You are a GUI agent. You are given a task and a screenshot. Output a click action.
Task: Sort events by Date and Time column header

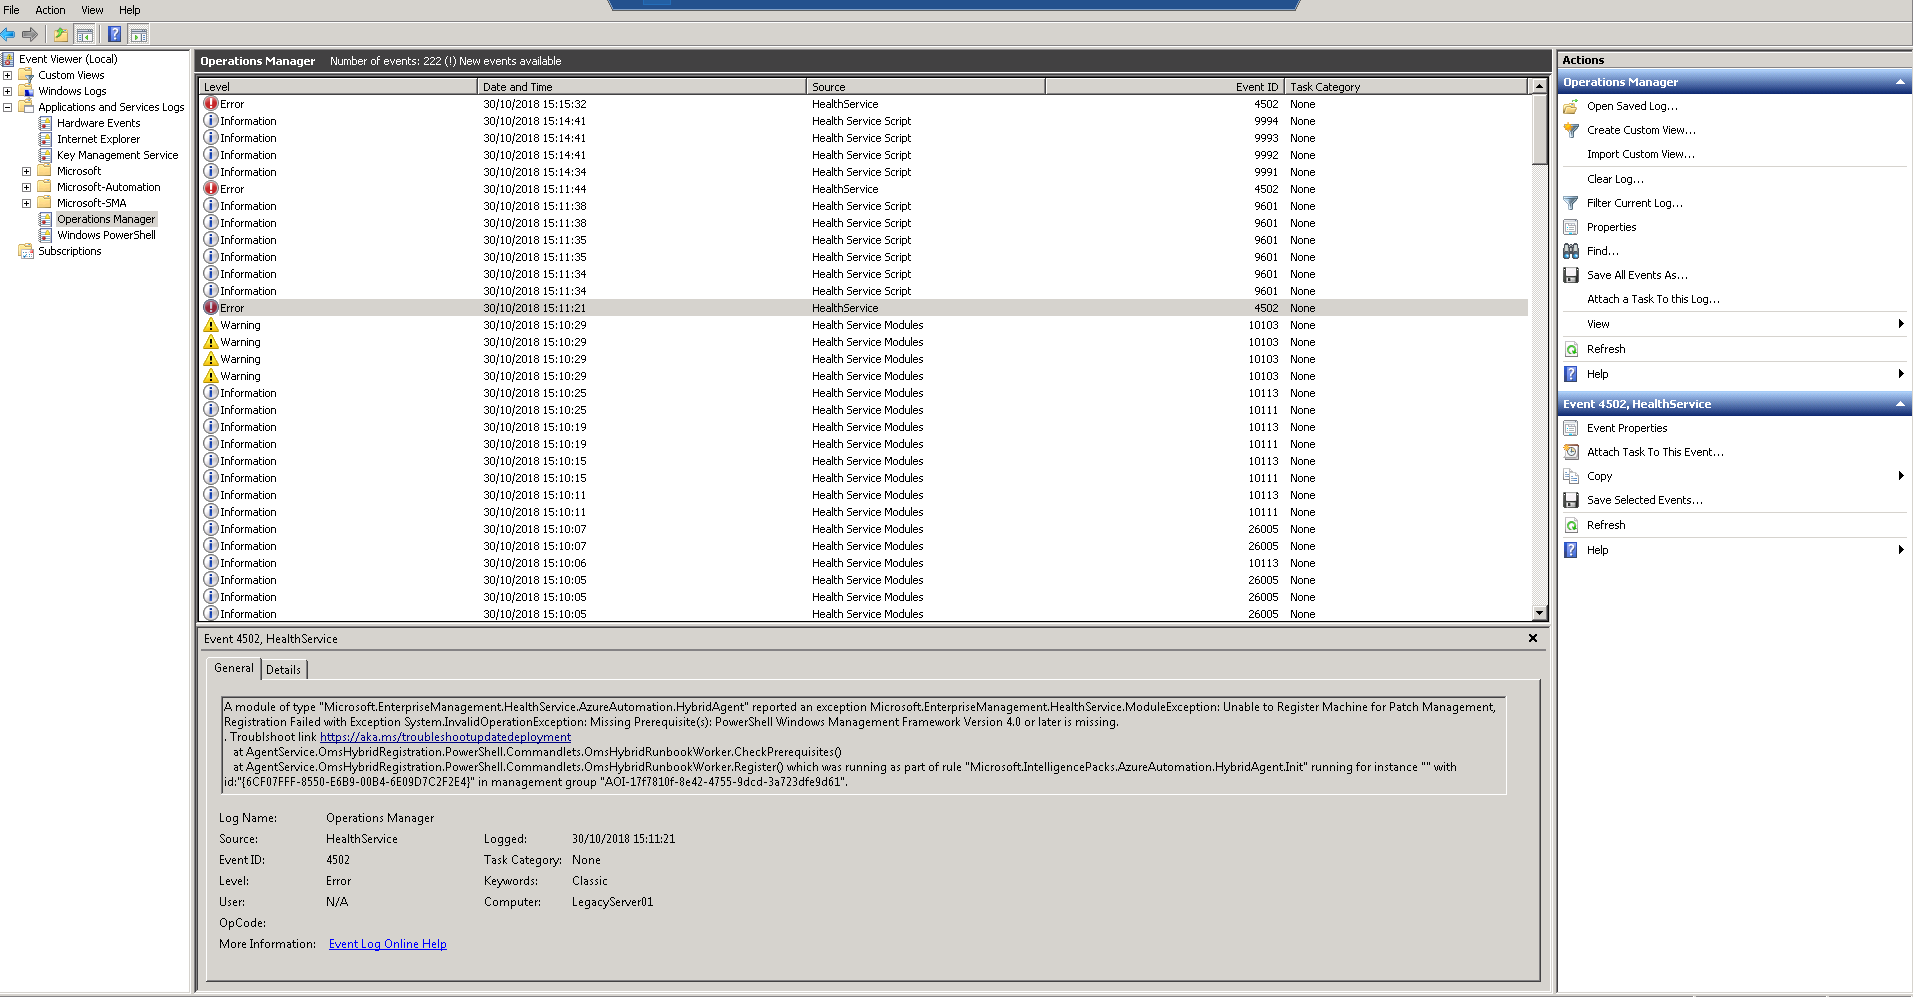642,87
